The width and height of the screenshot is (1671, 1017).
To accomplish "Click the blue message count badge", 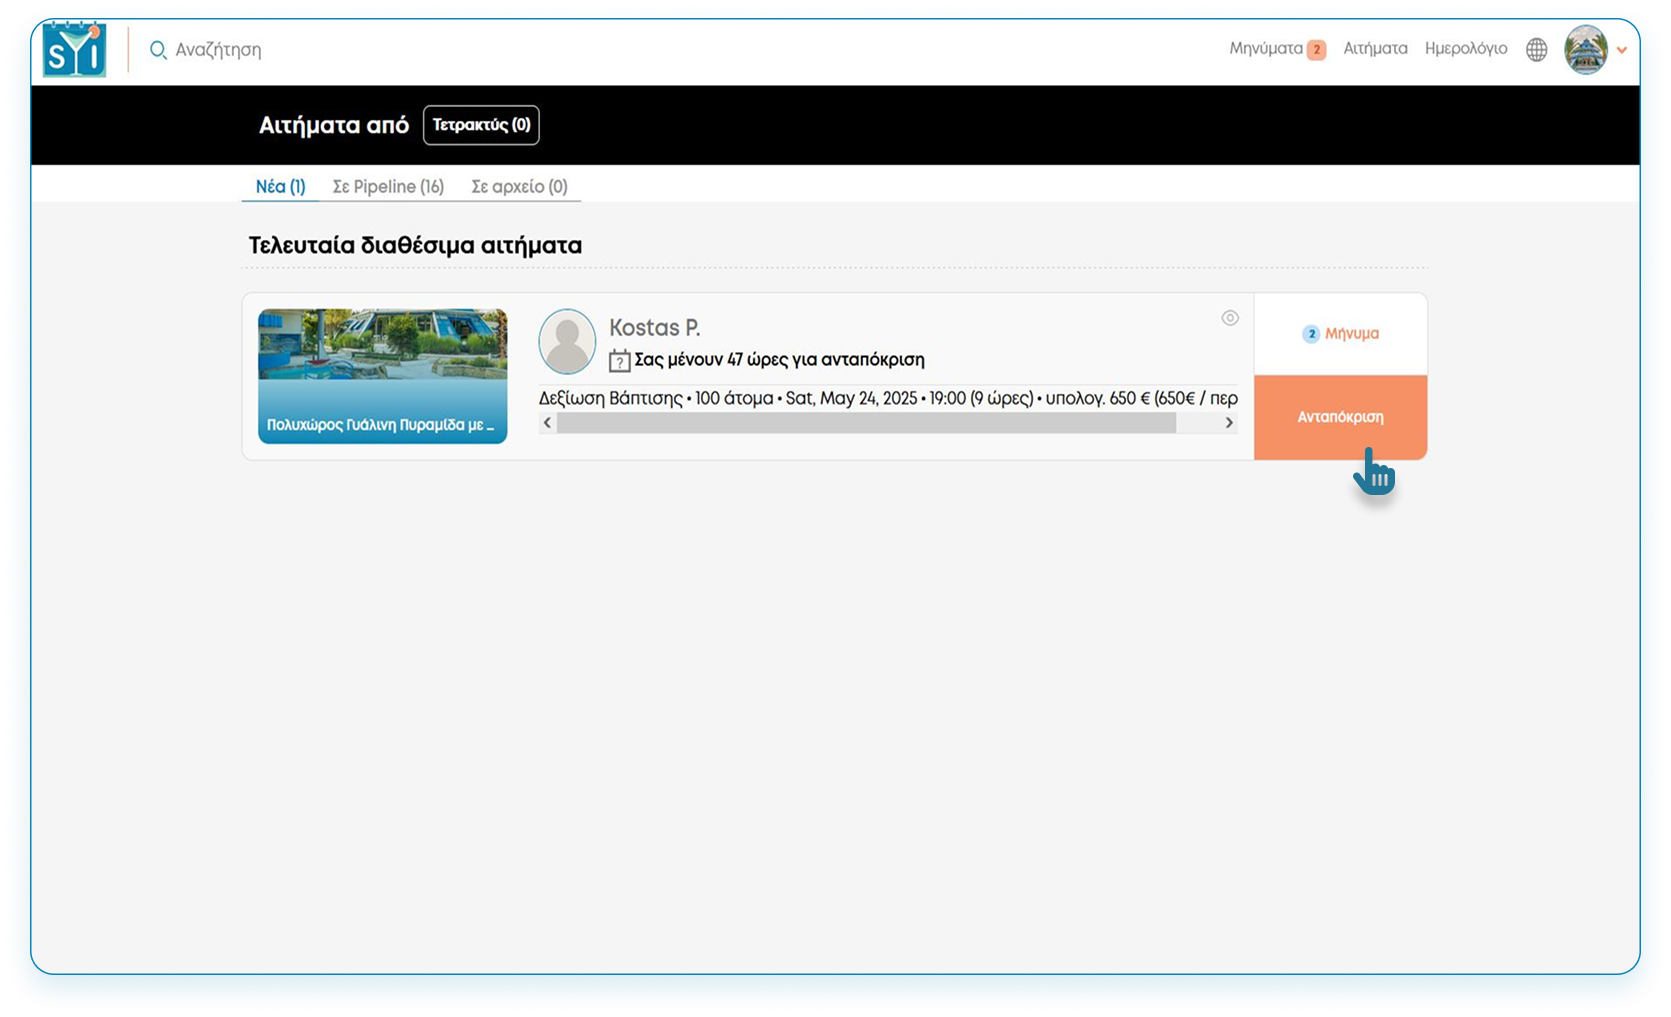I will point(1310,334).
